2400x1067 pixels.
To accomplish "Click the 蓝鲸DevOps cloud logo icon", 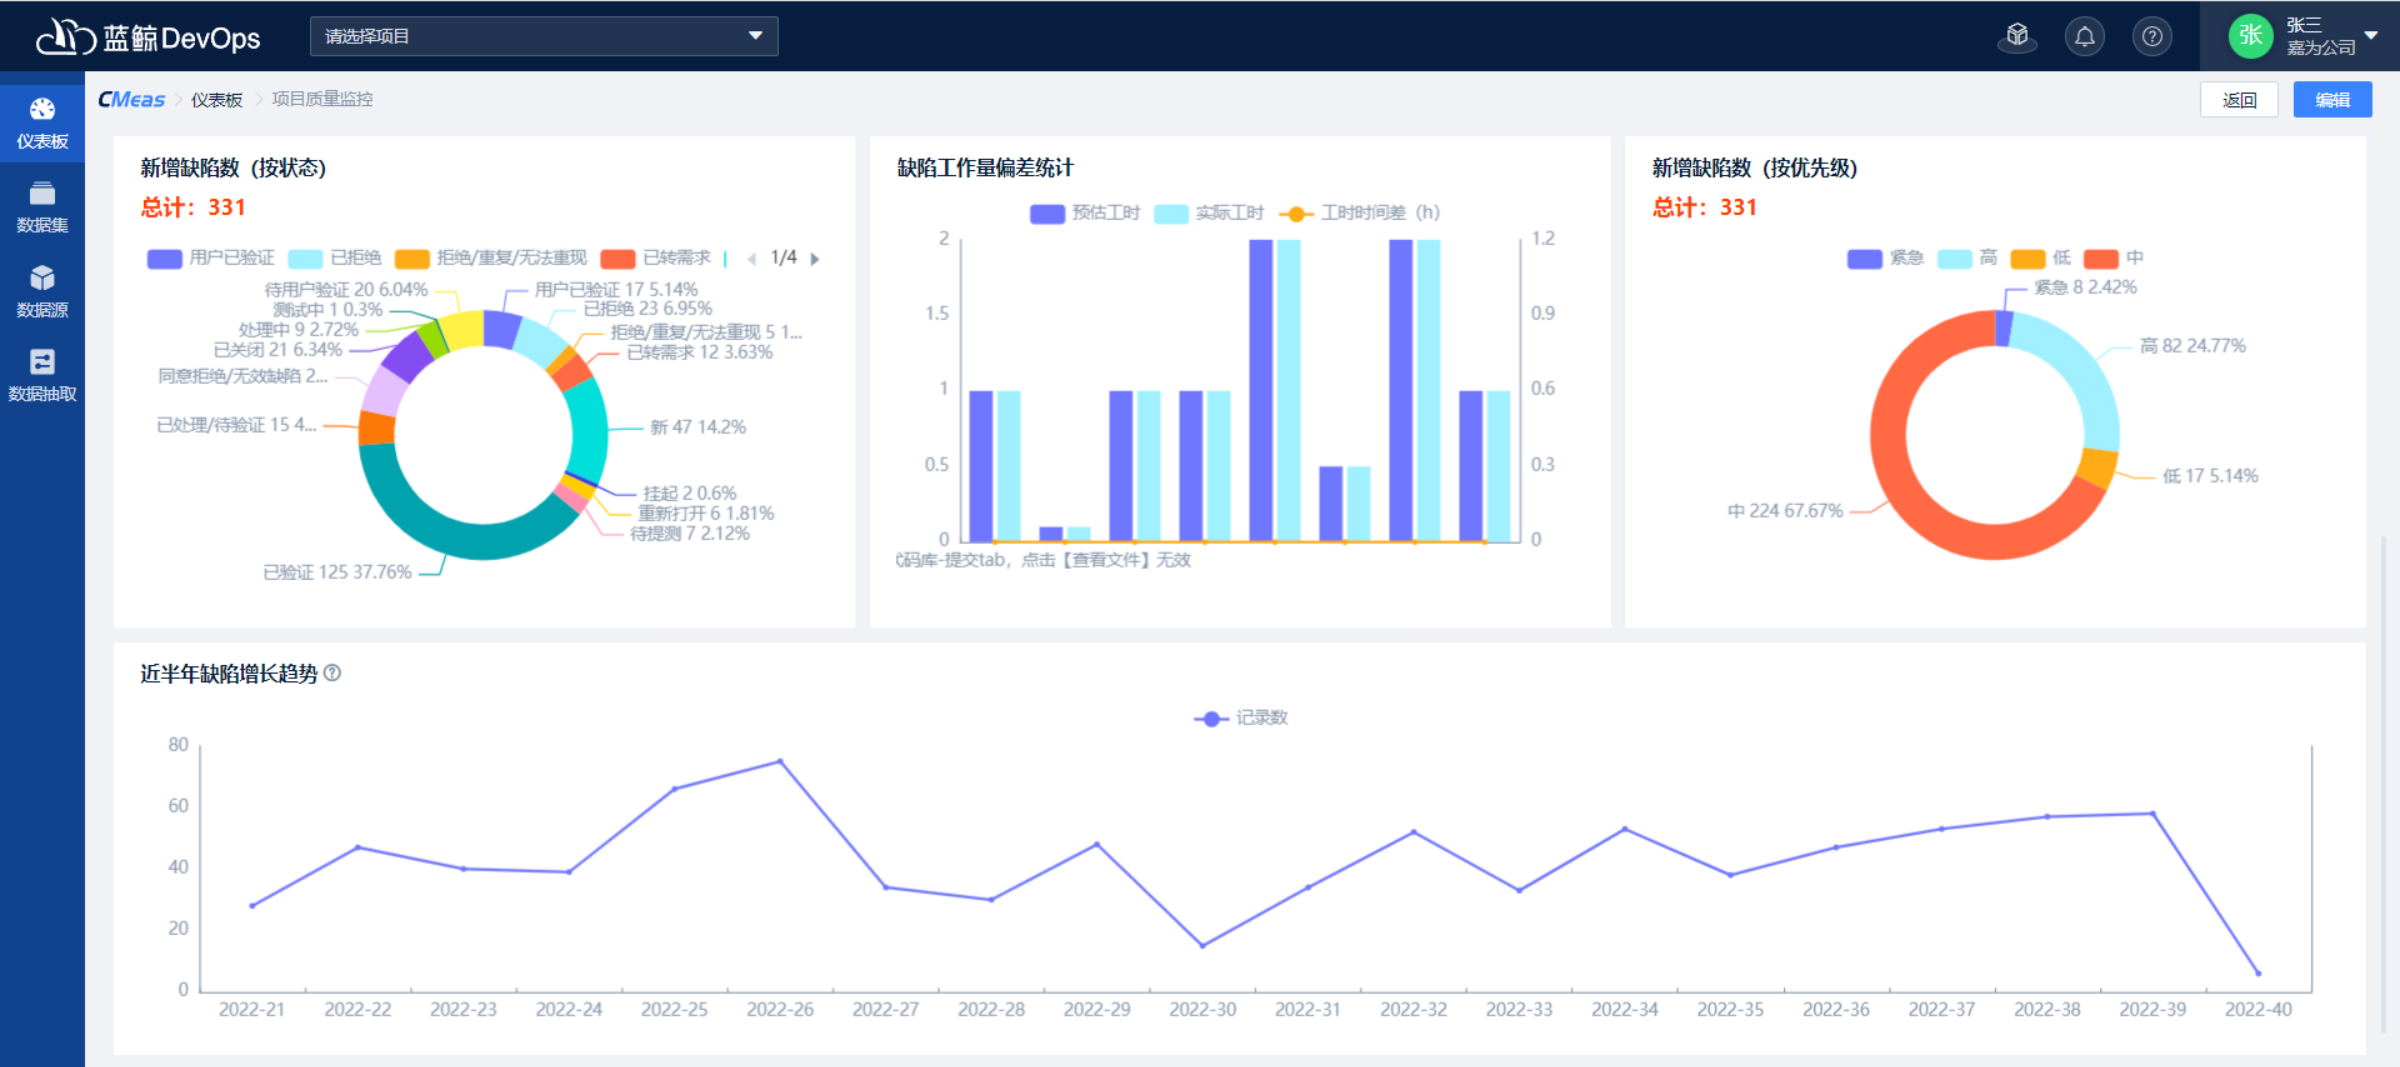I will [x=64, y=37].
